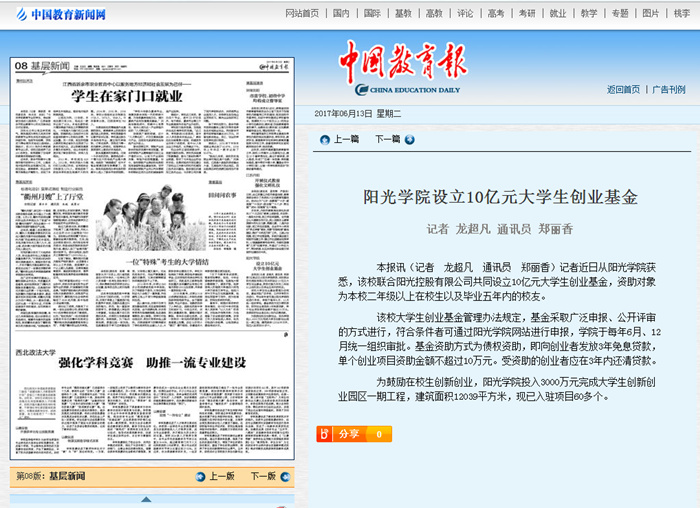The width and height of the screenshot is (700, 508).
Task: Open the 广告刊例 link
Action: tap(669, 90)
